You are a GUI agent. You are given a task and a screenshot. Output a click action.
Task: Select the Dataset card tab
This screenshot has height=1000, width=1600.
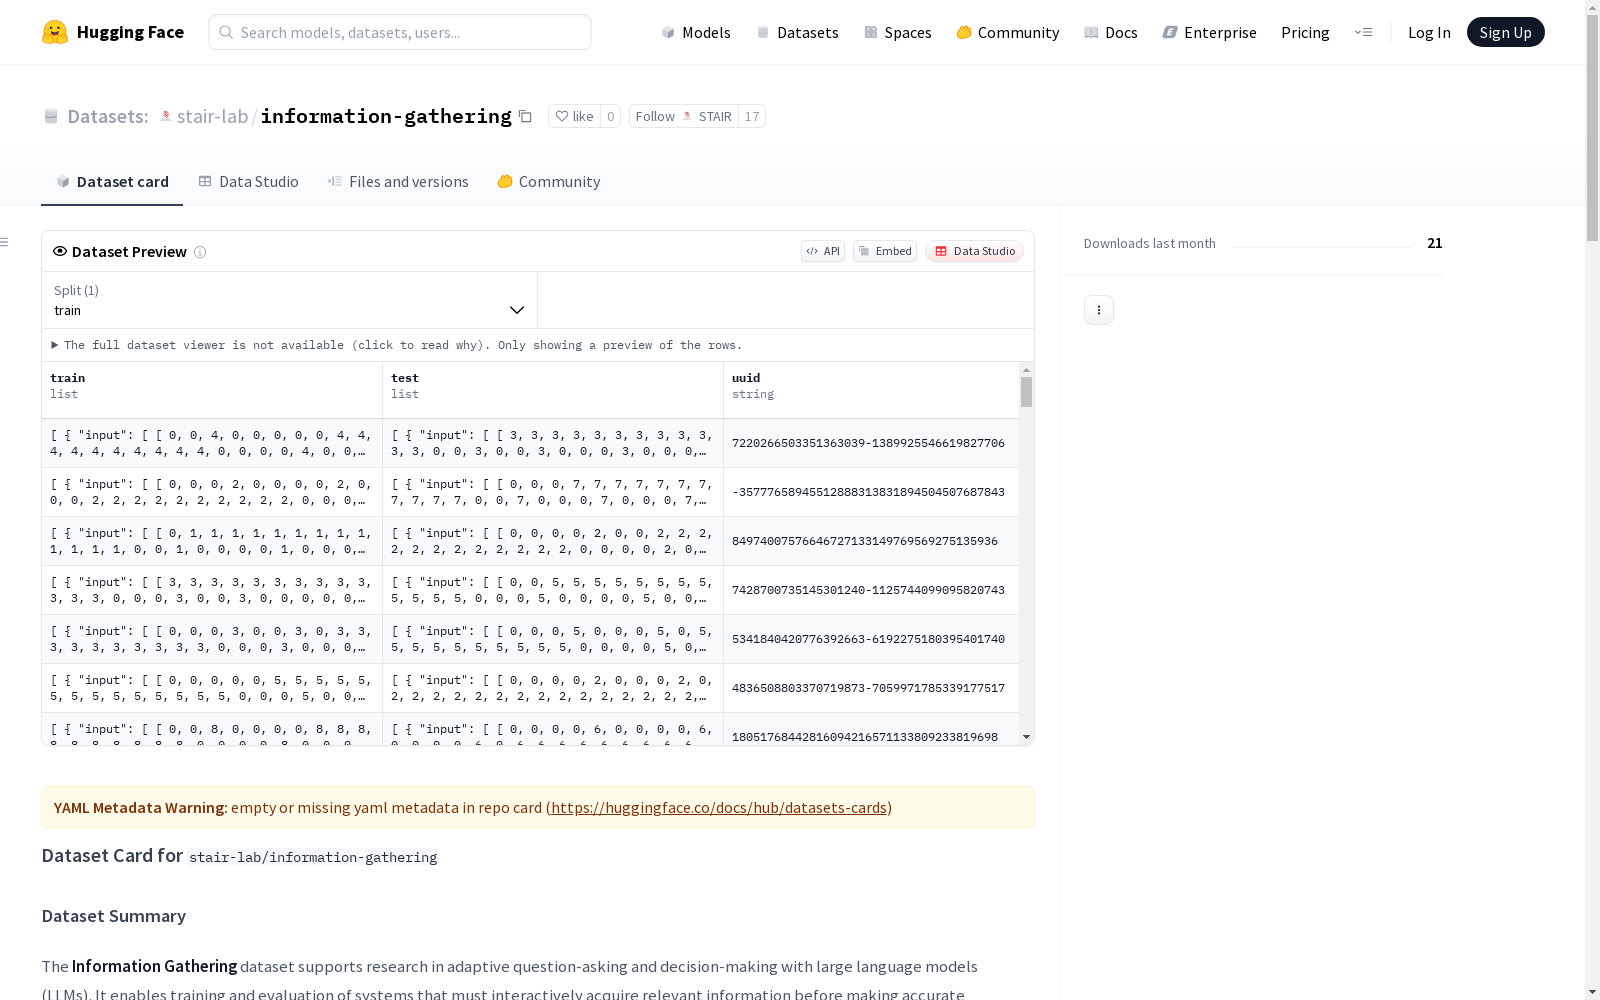pos(112,181)
